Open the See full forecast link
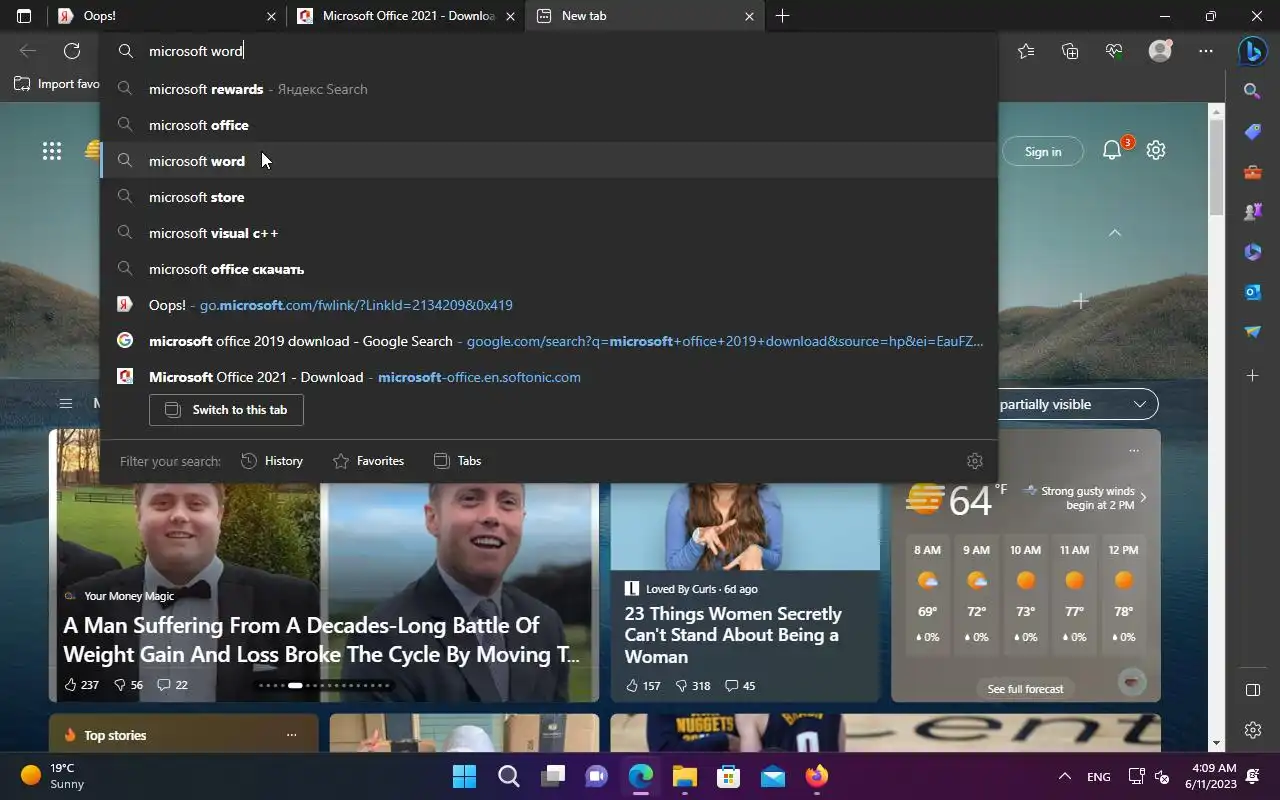Screen dimensions: 1280x800 coord(1025,689)
